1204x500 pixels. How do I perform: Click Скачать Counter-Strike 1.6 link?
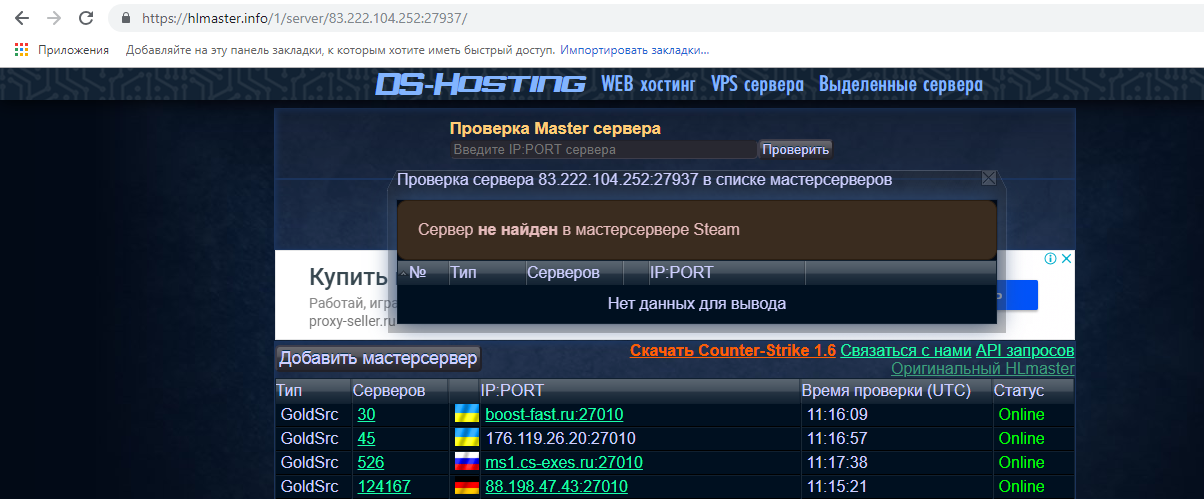pyautogui.click(x=733, y=350)
